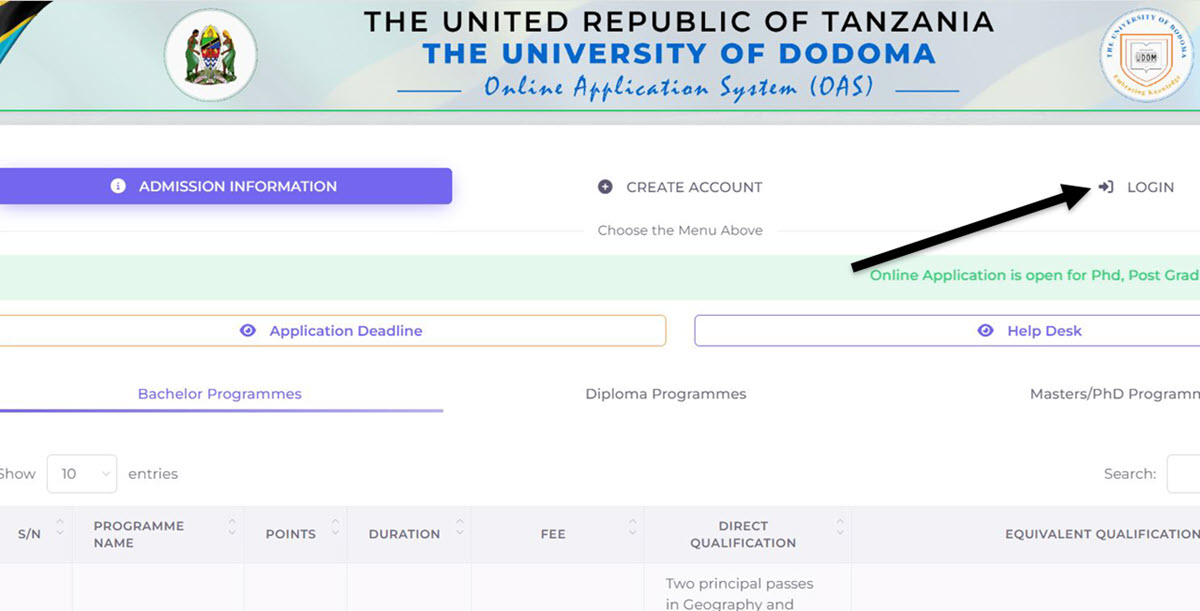Click the Tanzania coat of arms emblem
This screenshot has height=611, width=1200.
coord(210,55)
